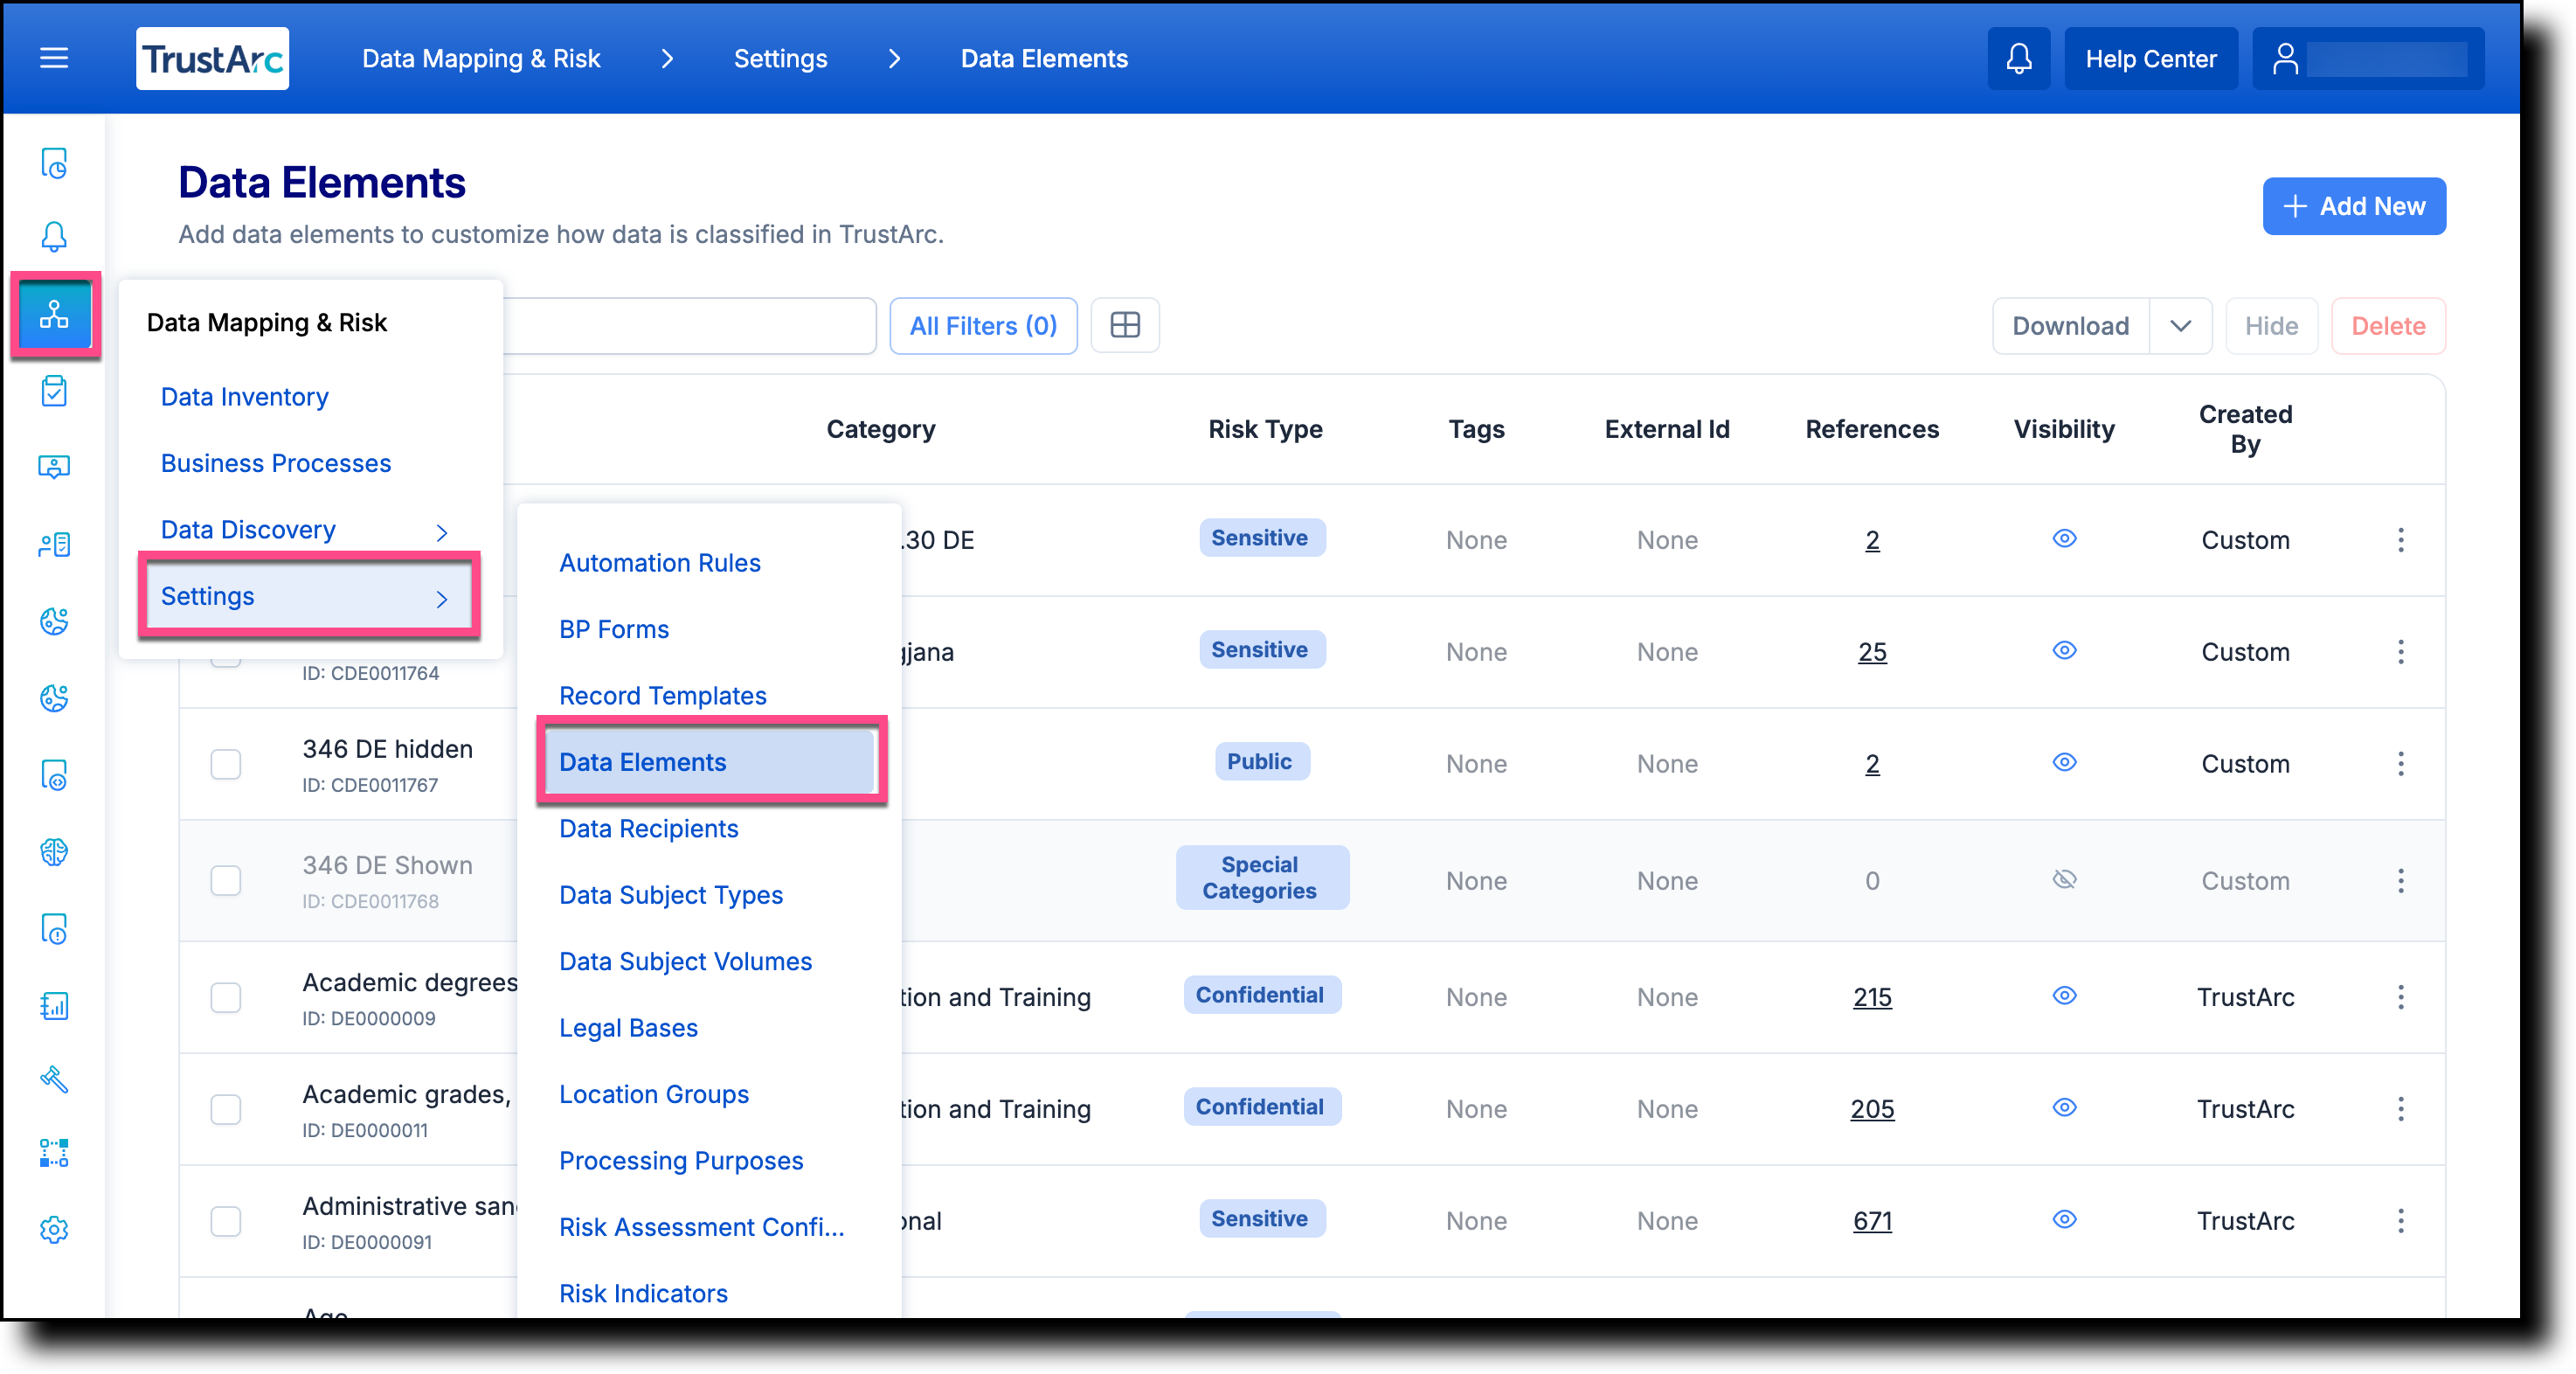Select the Data Mapping & Risk sidebar icon
Viewport: 2576px width, 1374px height.
[54, 314]
